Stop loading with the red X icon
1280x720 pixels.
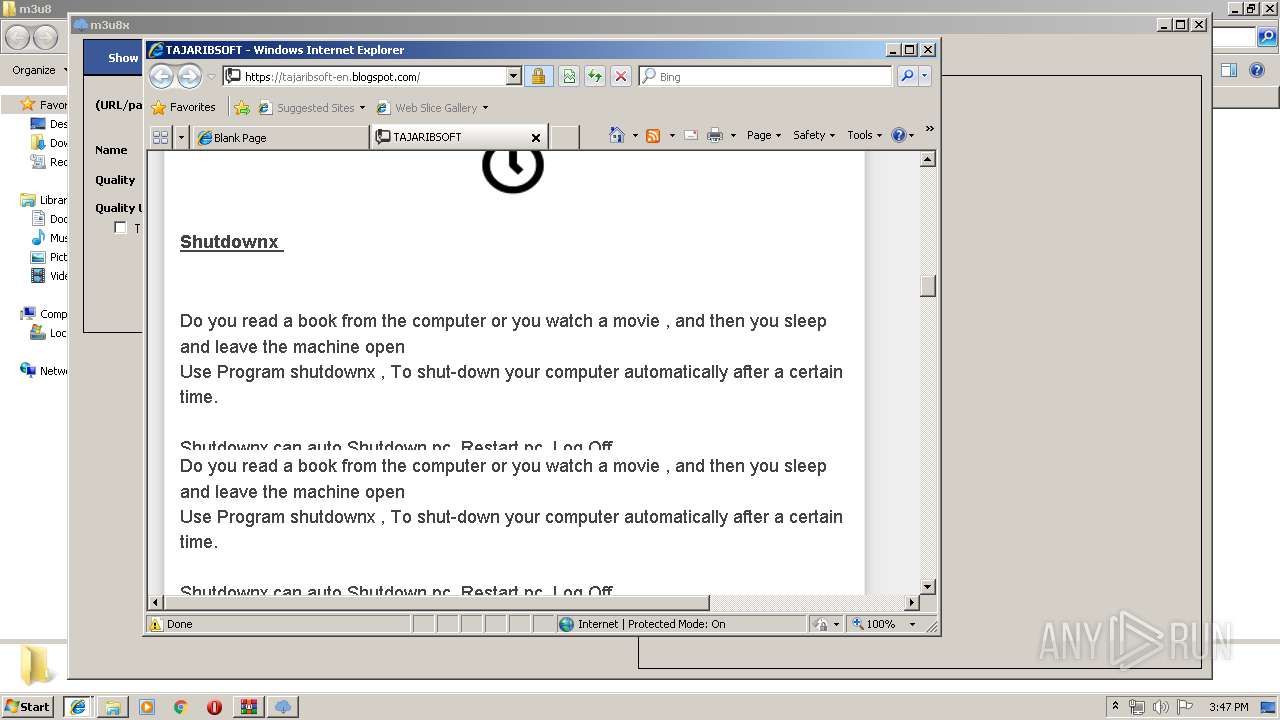coord(621,76)
